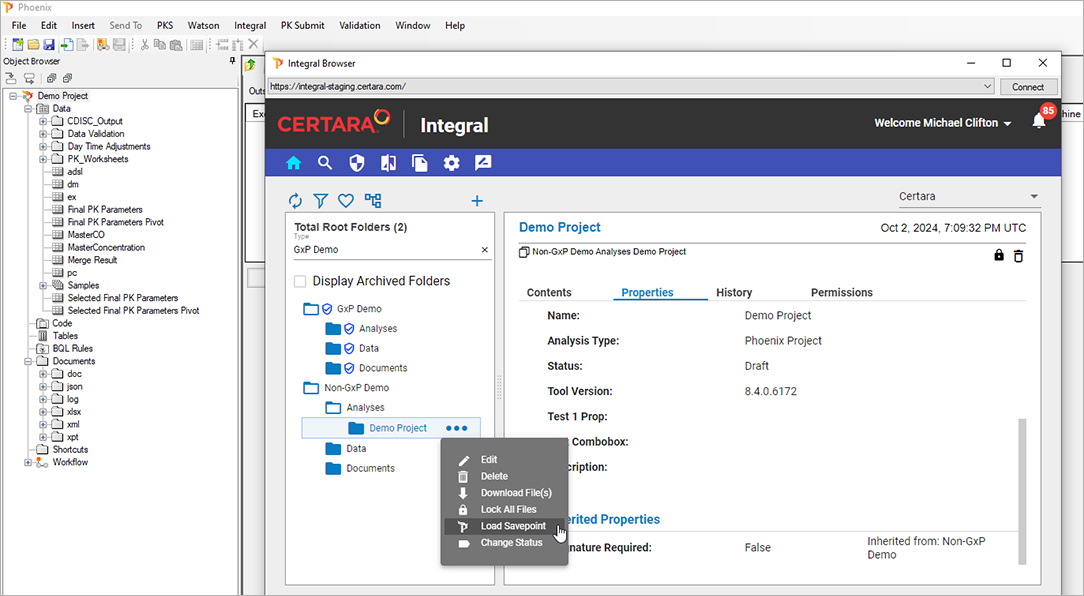Switch to the History tab
The width and height of the screenshot is (1084, 596).
(x=734, y=292)
